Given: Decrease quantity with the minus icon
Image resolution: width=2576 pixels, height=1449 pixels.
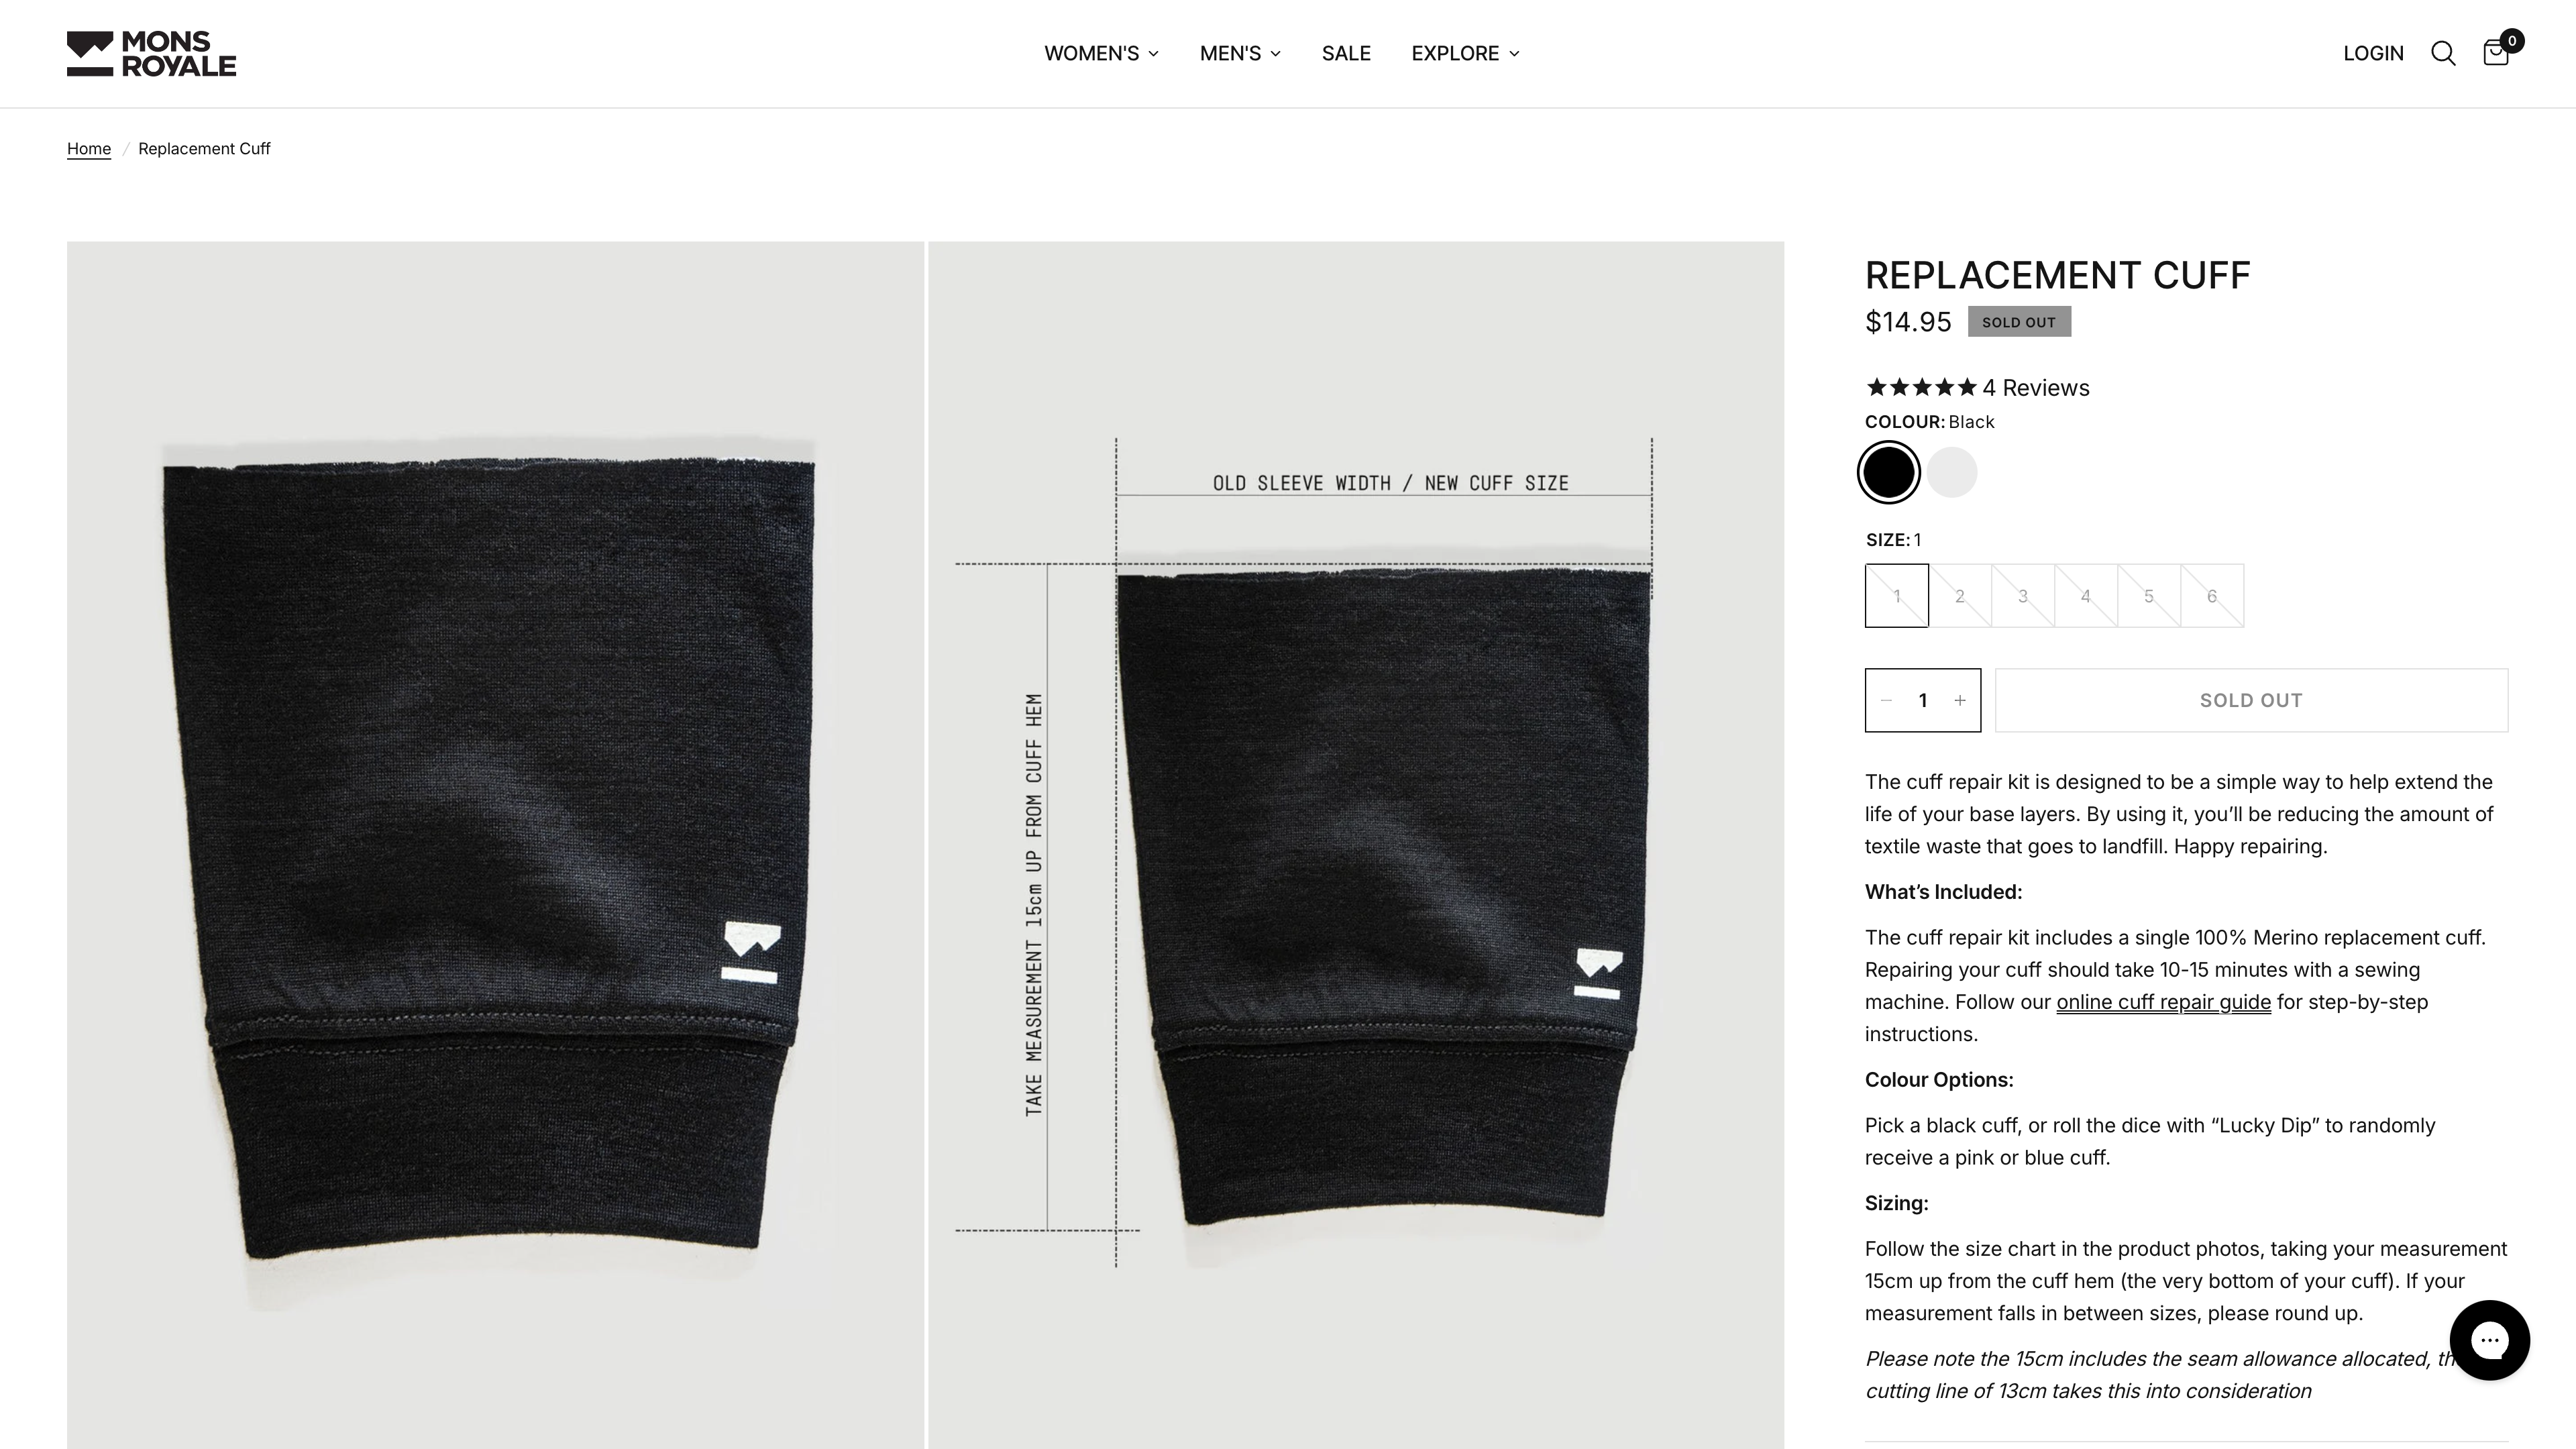Looking at the screenshot, I should tap(1886, 700).
